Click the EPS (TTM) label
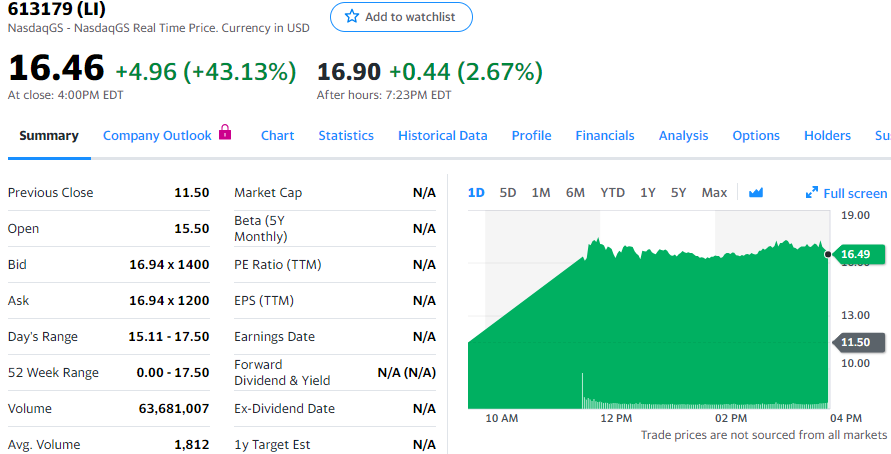The image size is (891, 454). [x=264, y=301]
